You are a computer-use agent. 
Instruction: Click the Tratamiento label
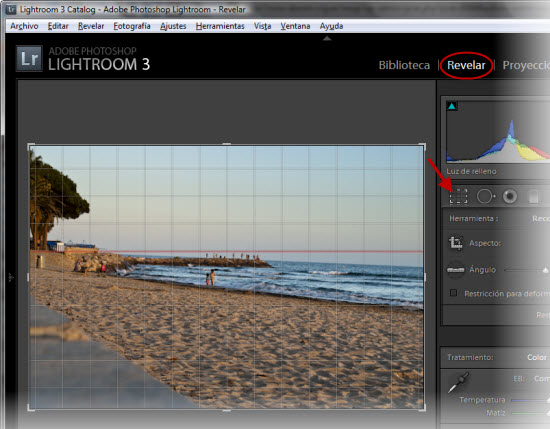pyautogui.click(x=470, y=357)
